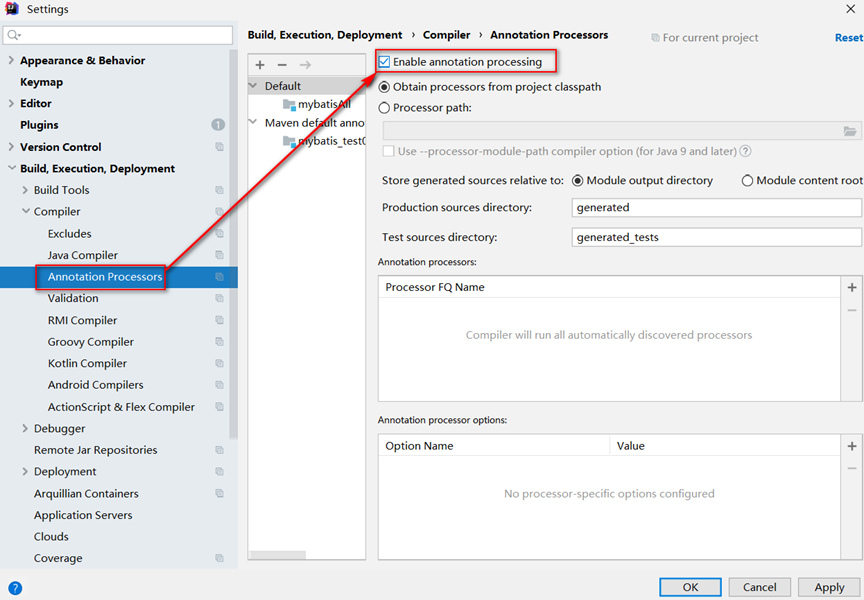Open the Keymap settings page
Viewport: 864px width, 600px height.
pyautogui.click(x=41, y=82)
